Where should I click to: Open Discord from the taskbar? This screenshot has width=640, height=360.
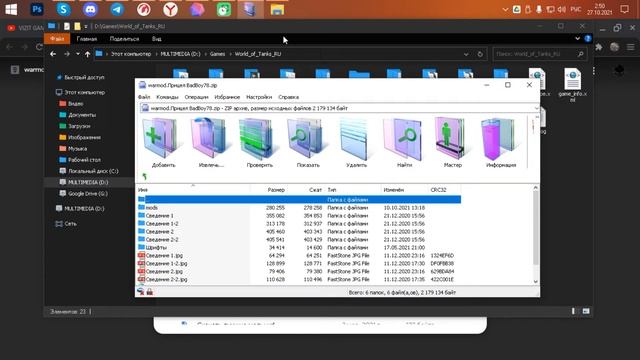[x=90, y=9]
